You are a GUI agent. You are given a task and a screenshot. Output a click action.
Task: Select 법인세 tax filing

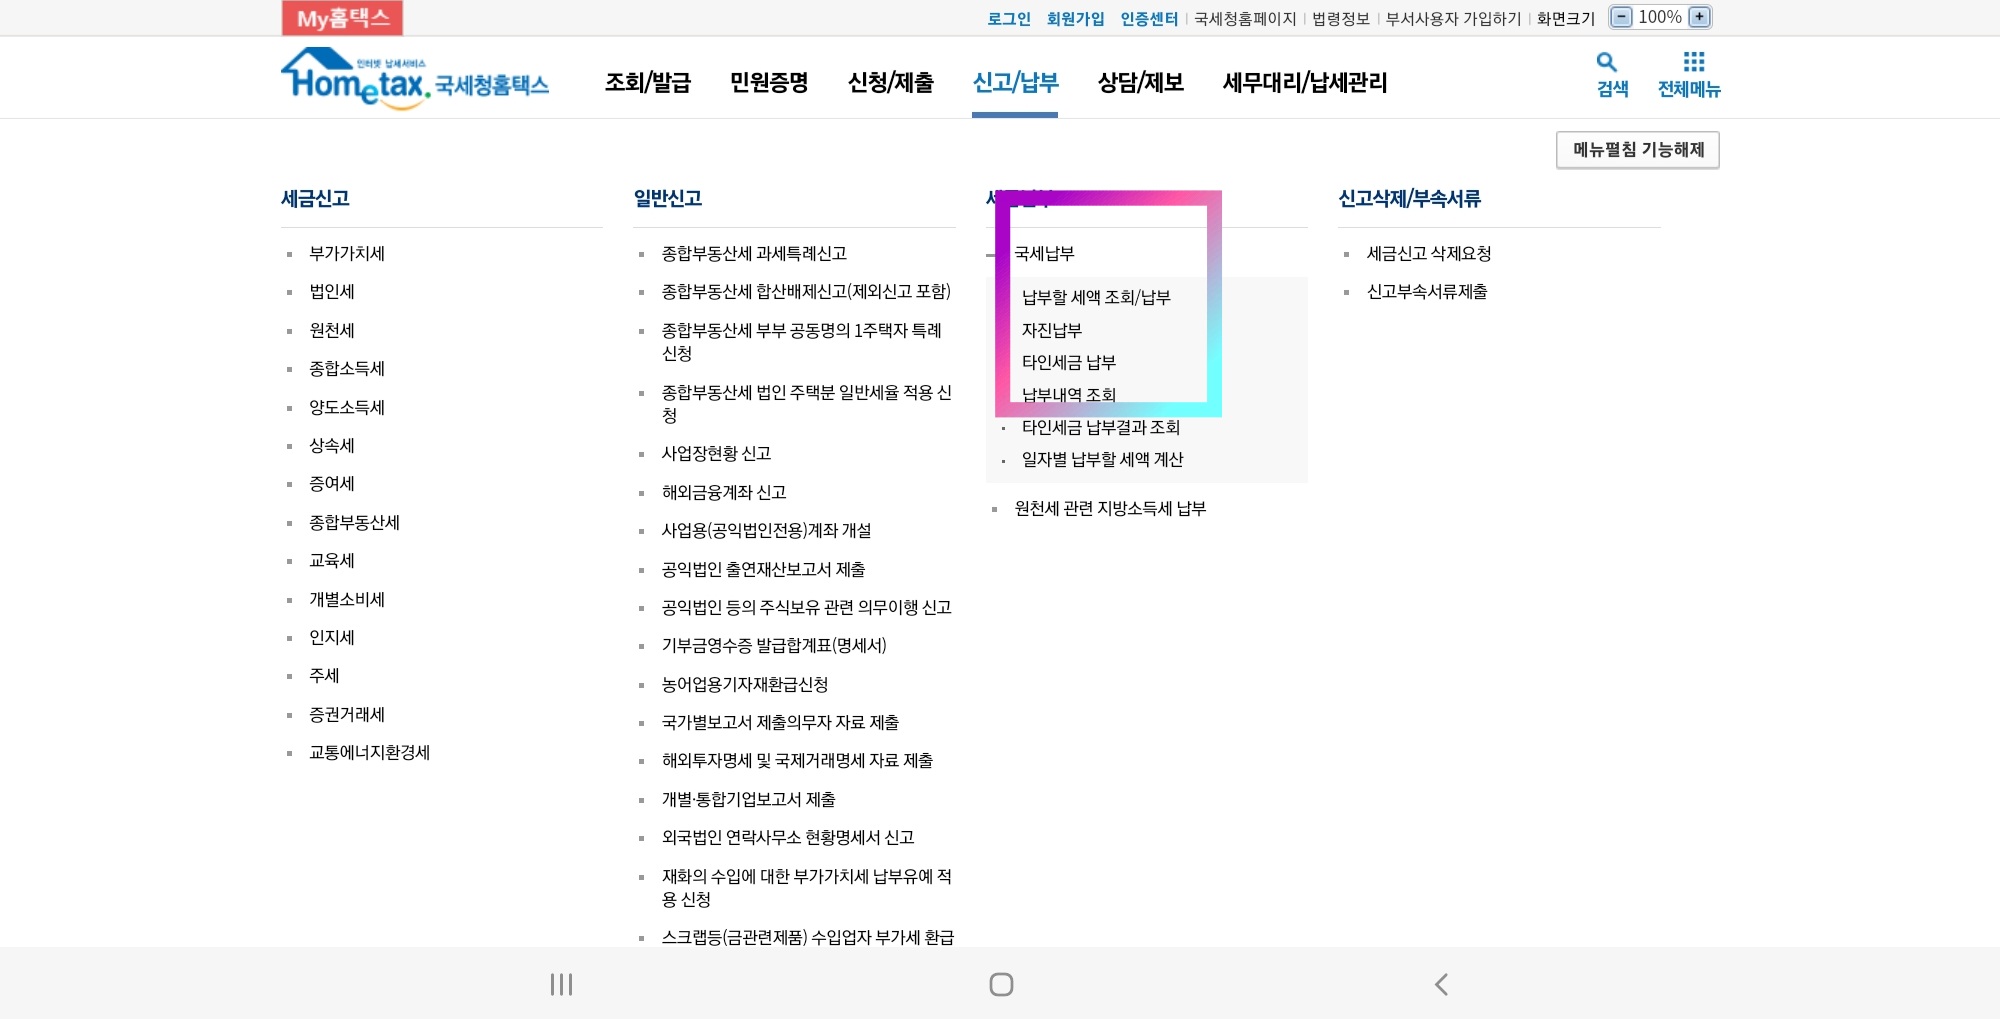point(332,292)
